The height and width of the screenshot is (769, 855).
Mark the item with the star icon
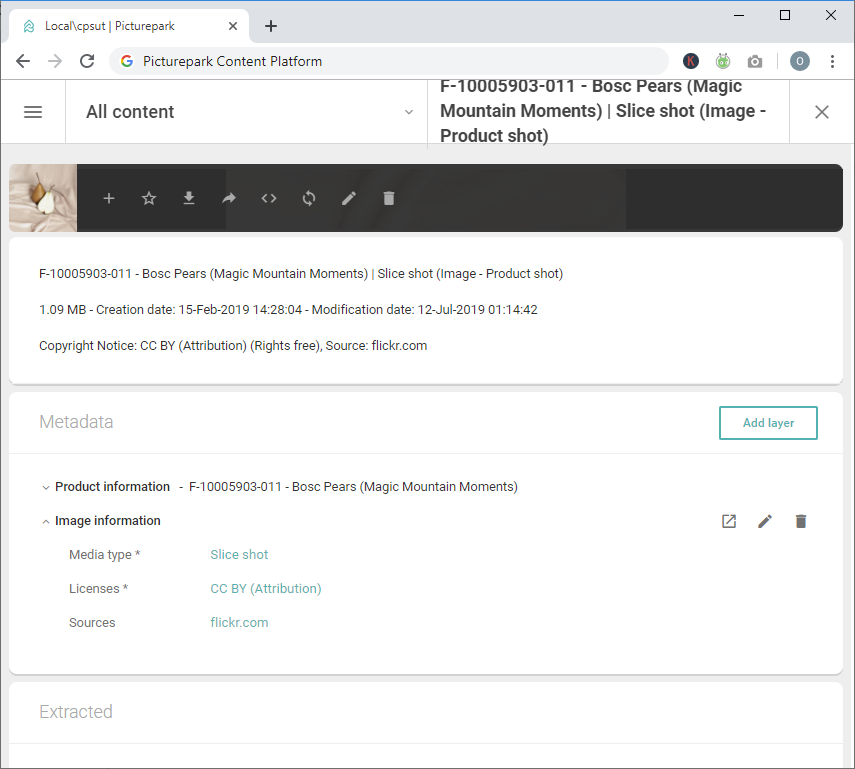coord(149,199)
